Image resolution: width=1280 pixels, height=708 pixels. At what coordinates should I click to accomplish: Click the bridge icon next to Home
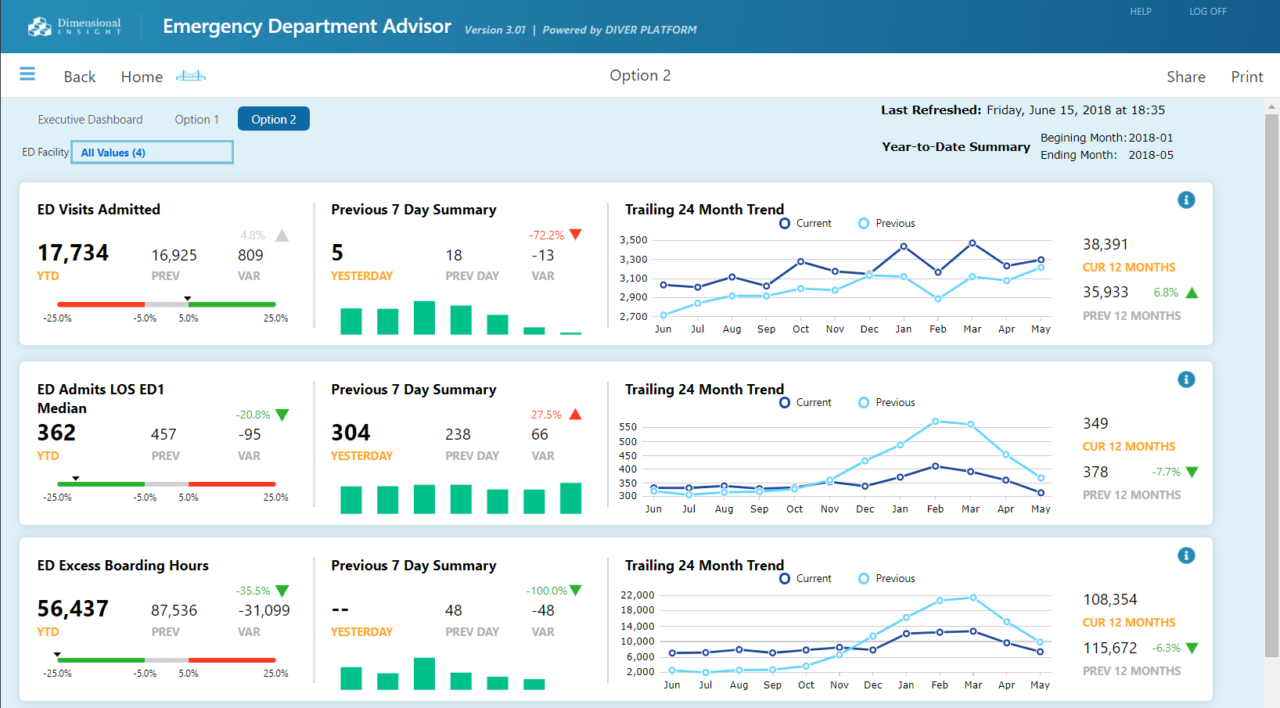(190, 76)
